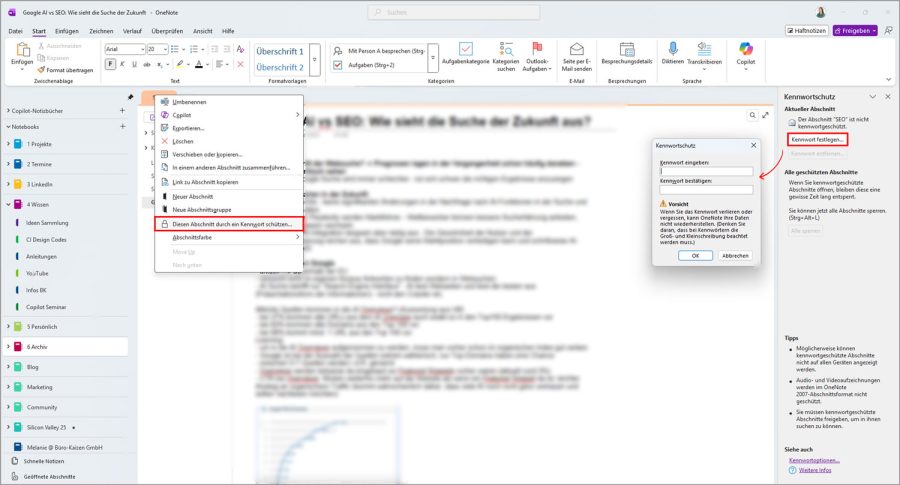This screenshot has height=485, width=900.
Task: Open the Datei menu tab
Action: pyautogui.click(x=15, y=31)
